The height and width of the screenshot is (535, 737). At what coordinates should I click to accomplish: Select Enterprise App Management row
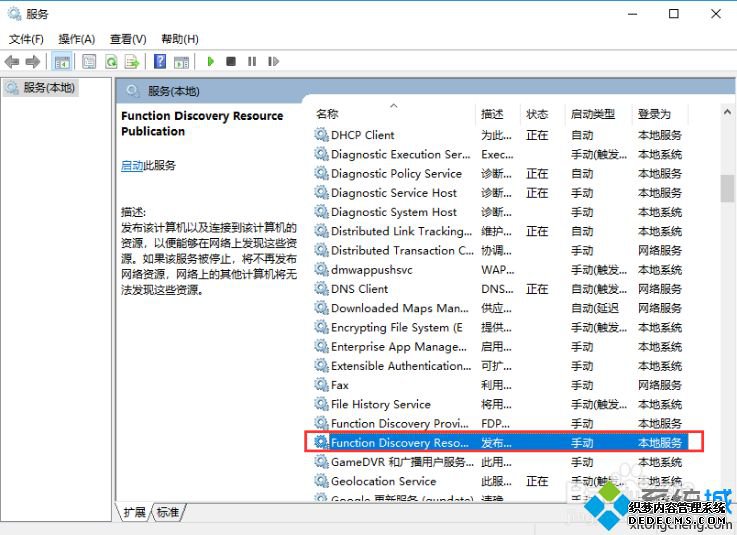(x=500, y=347)
